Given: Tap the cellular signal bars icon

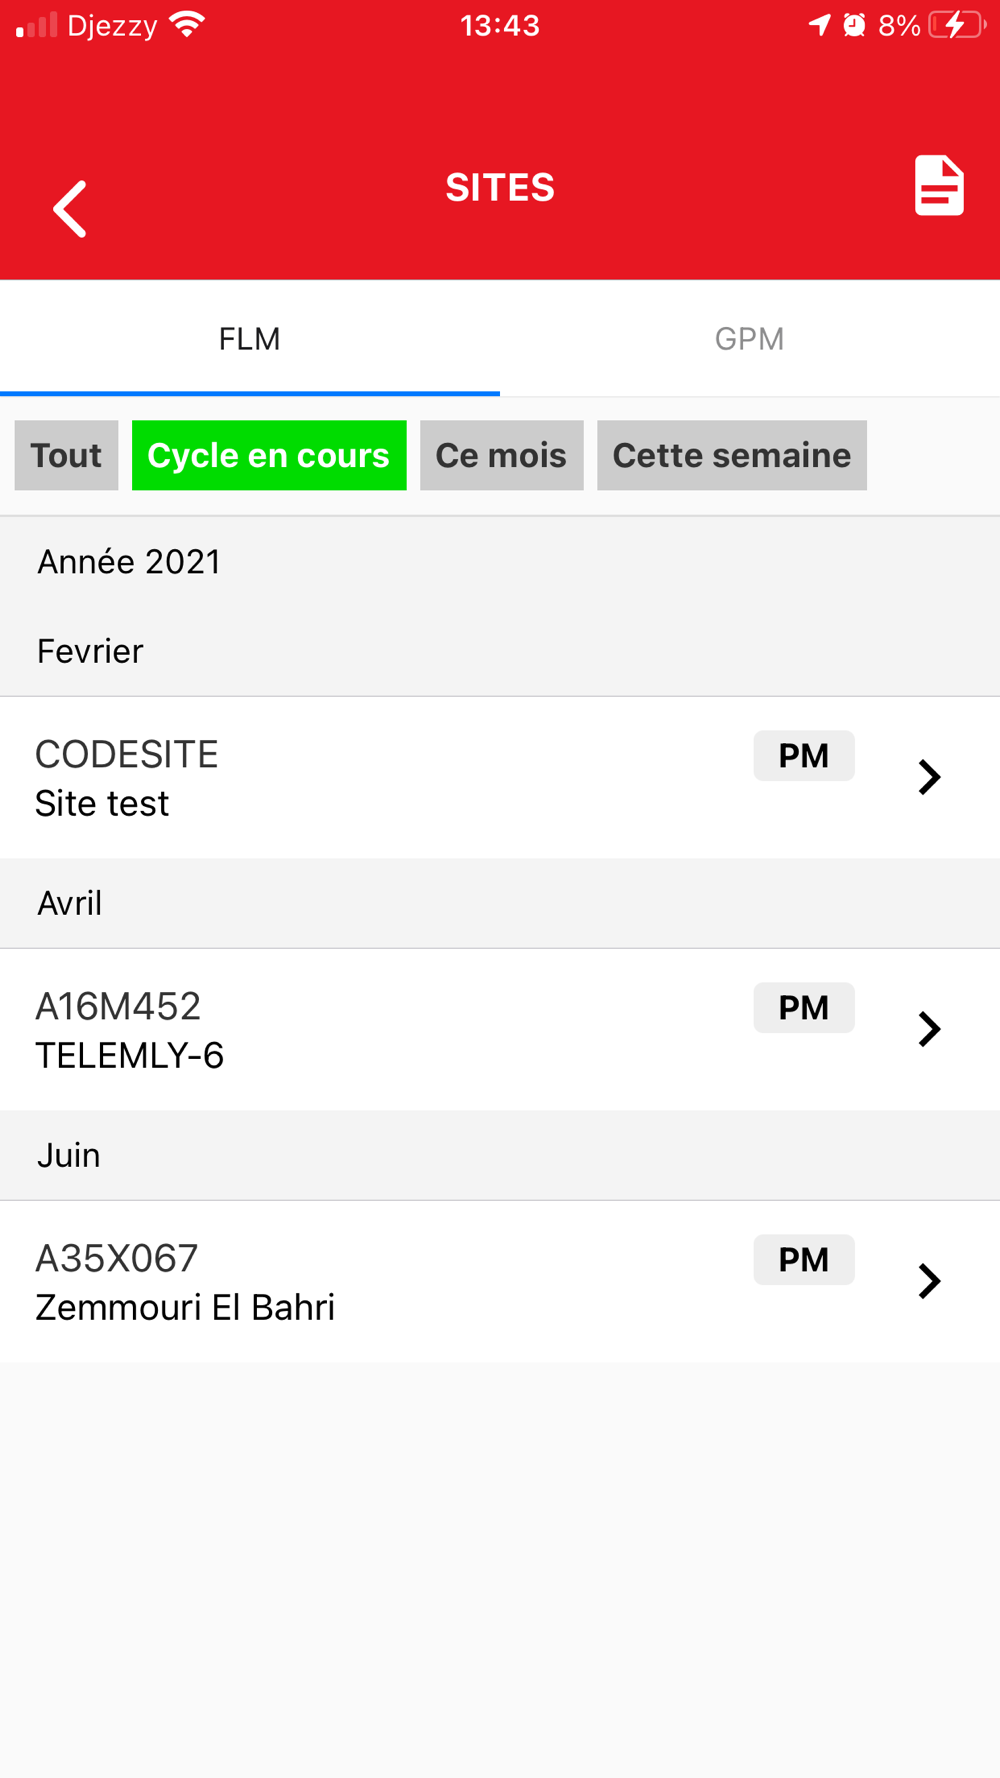Looking at the screenshot, I should coord(37,25).
